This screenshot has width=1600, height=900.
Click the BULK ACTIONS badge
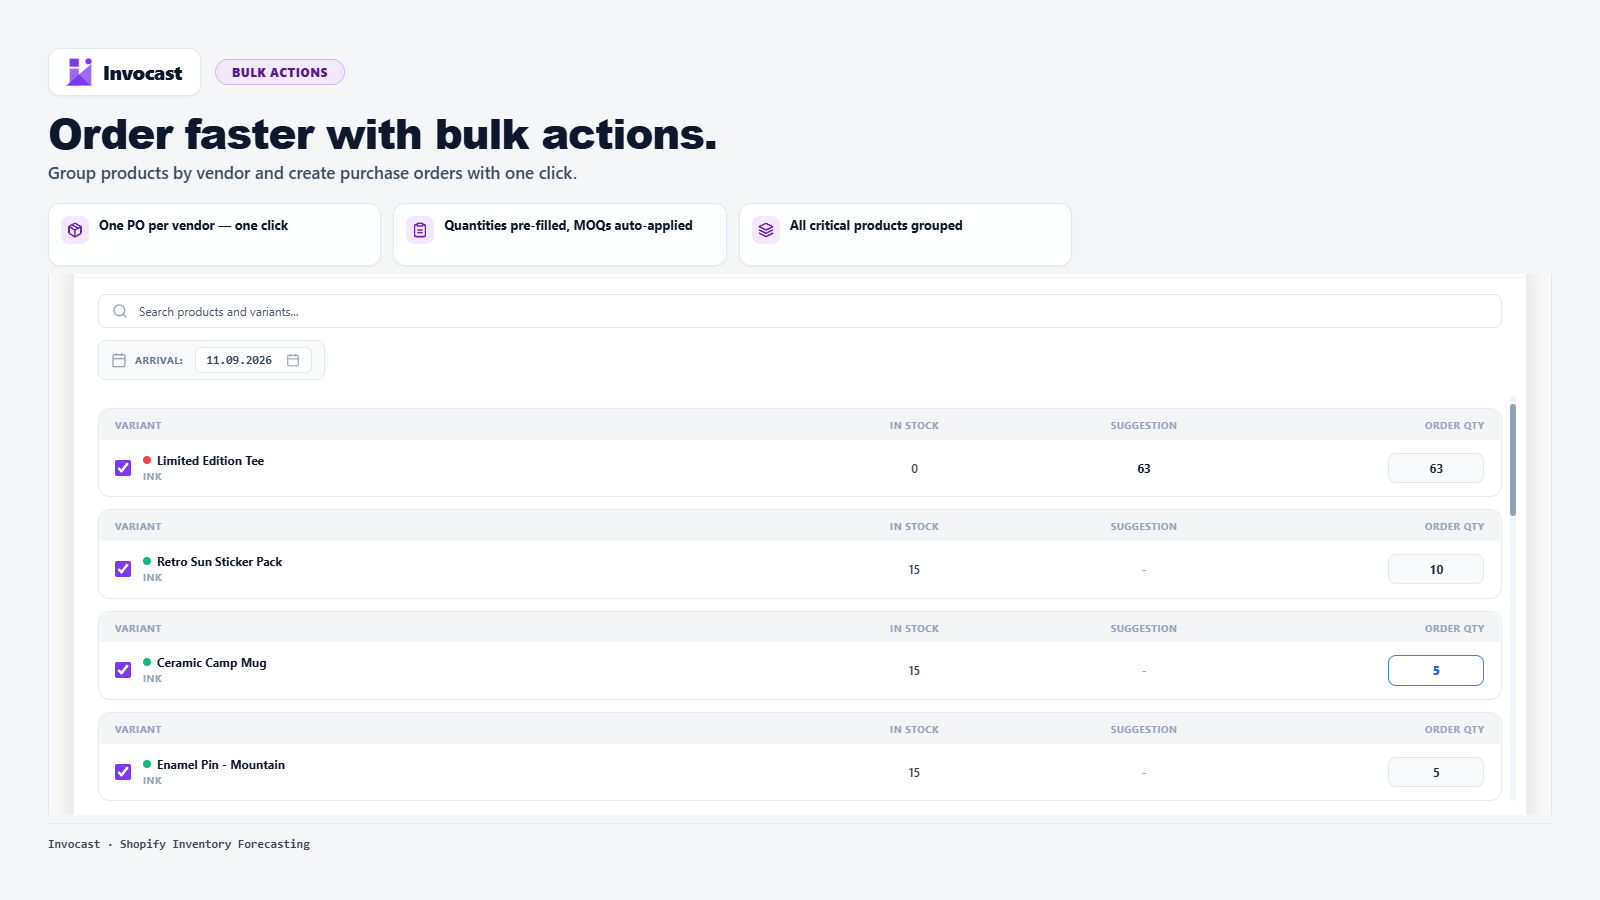pos(280,72)
